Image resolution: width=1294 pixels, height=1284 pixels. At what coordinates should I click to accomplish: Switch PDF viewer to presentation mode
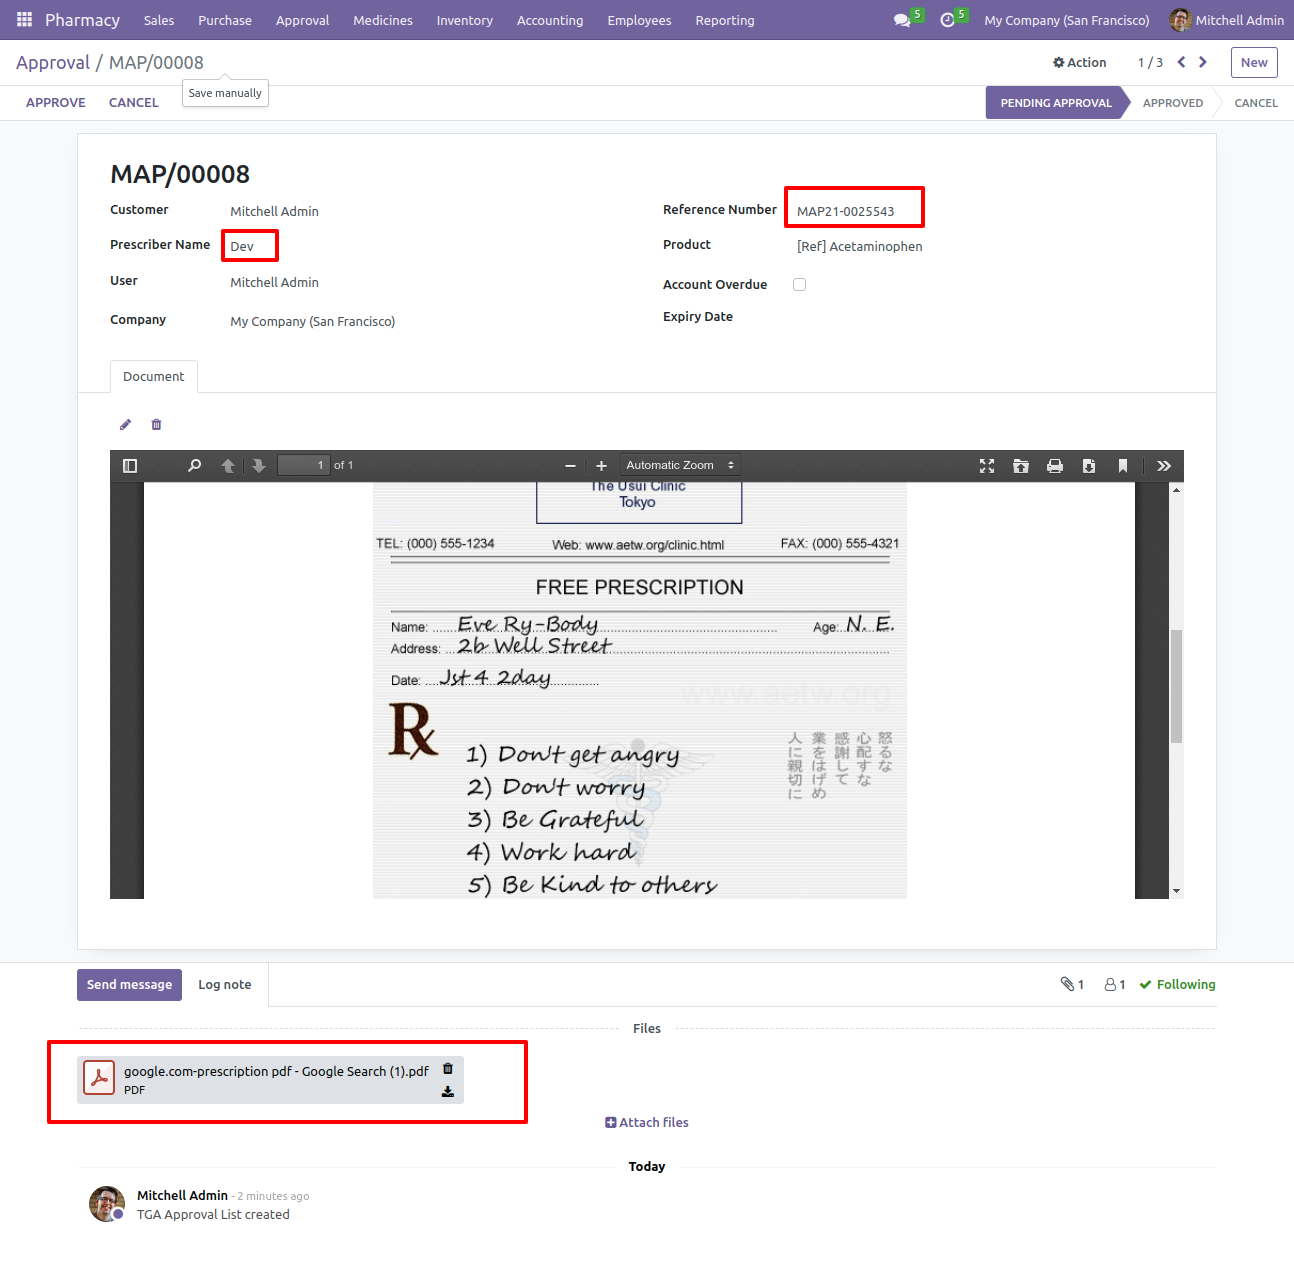[x=987, y=466]
